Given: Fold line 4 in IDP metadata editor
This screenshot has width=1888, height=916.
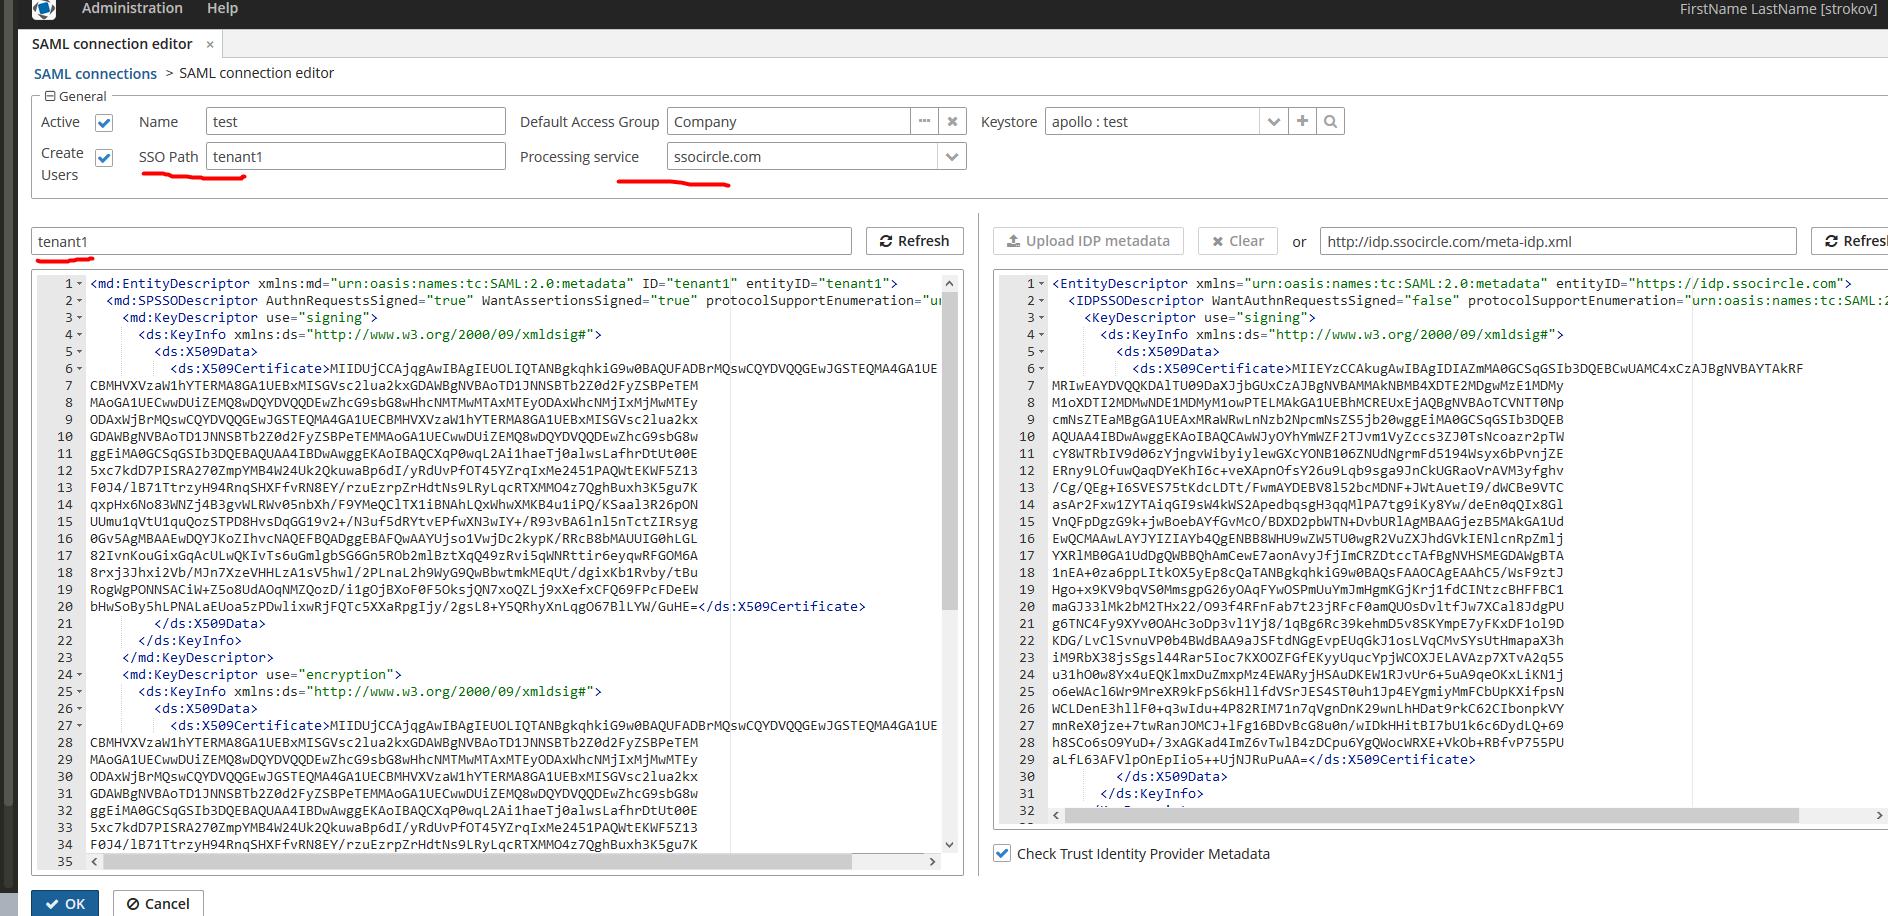Looking at the screenshot, I should [x=1041, y=335].
